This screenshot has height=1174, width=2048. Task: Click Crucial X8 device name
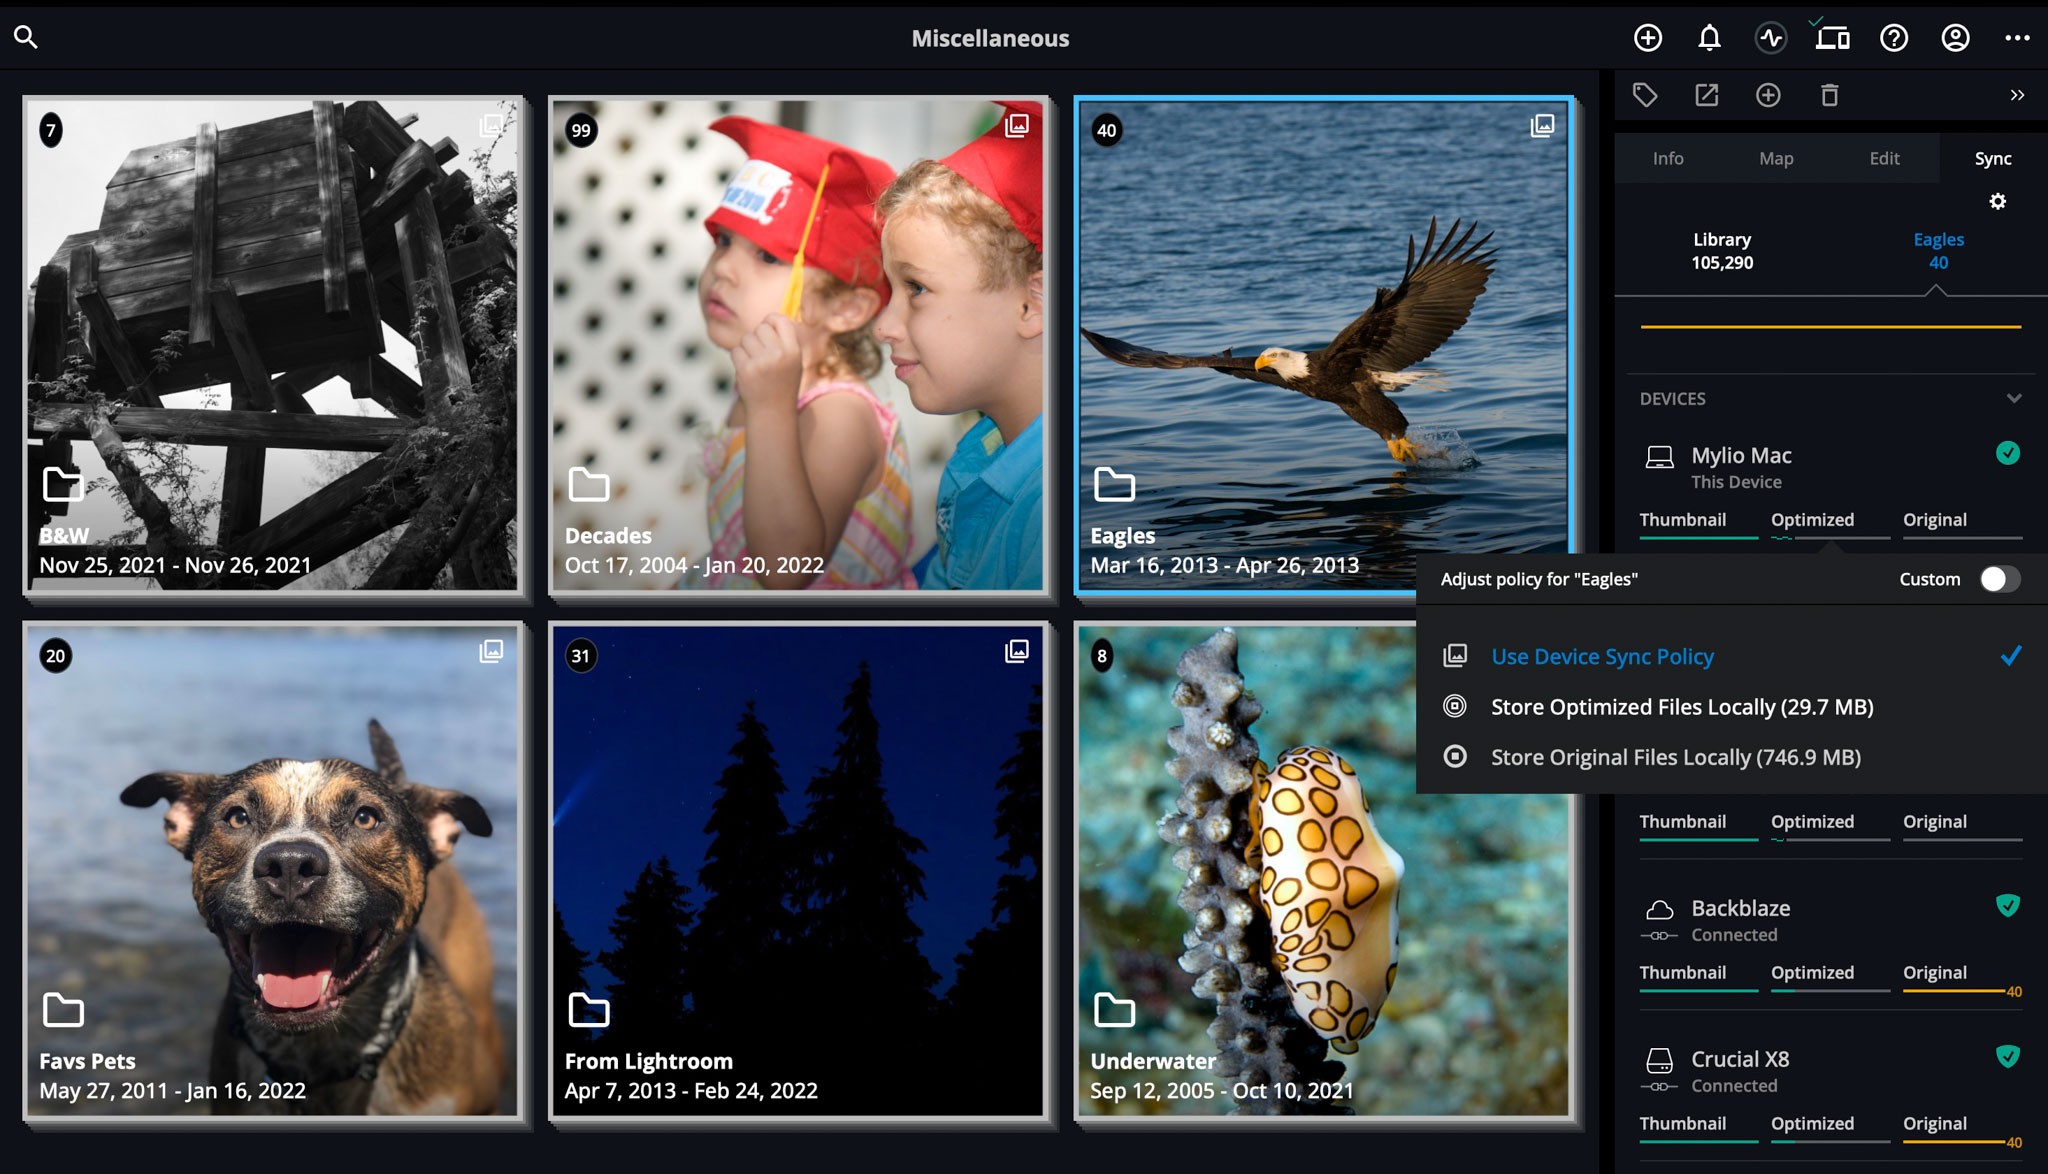[x=1740, y=1059]
